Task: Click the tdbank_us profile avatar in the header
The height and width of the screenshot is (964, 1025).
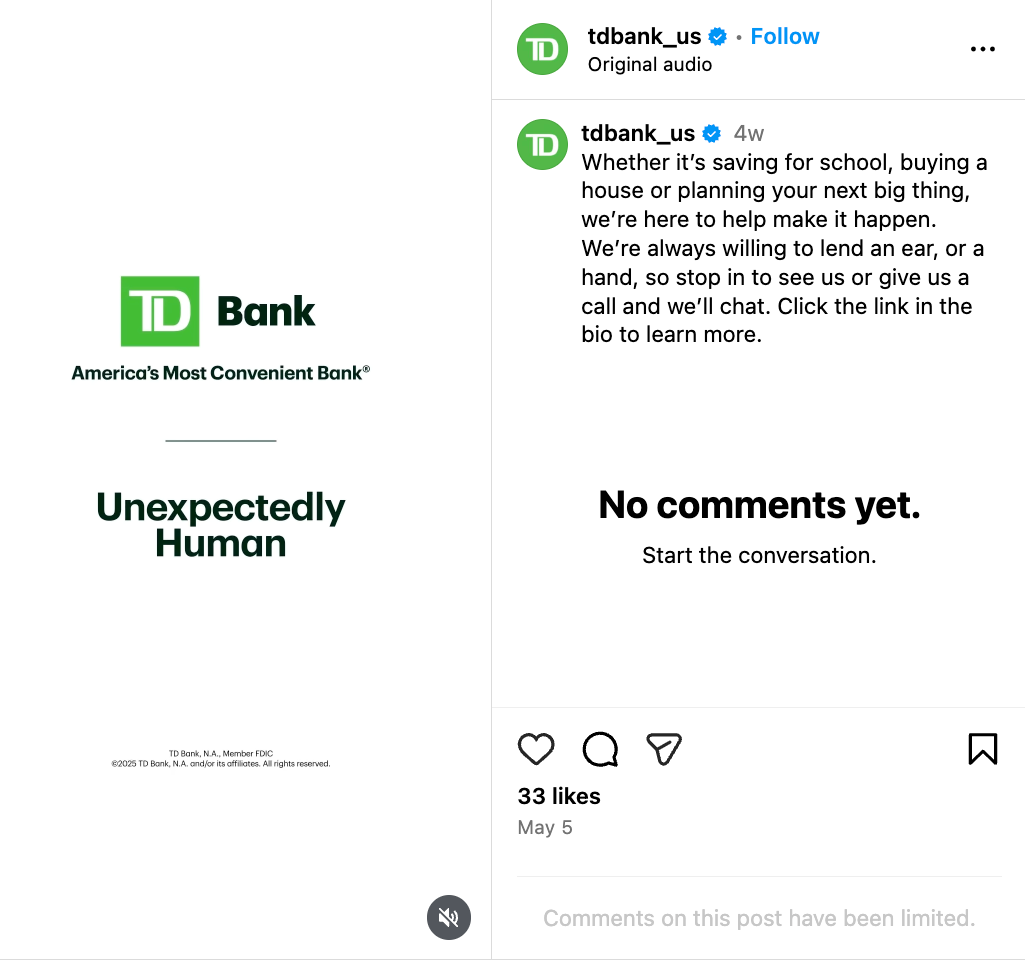Action: (541, 48)
